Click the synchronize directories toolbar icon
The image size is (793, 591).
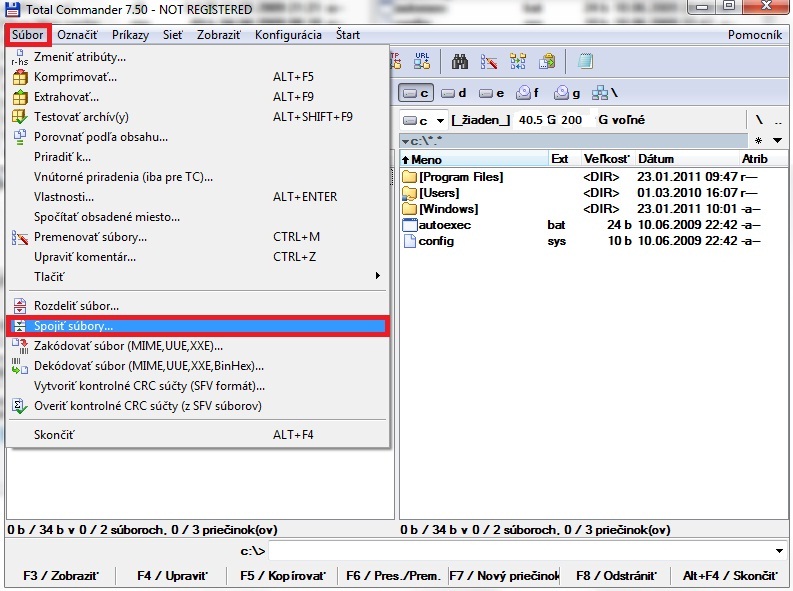(518, 62)
